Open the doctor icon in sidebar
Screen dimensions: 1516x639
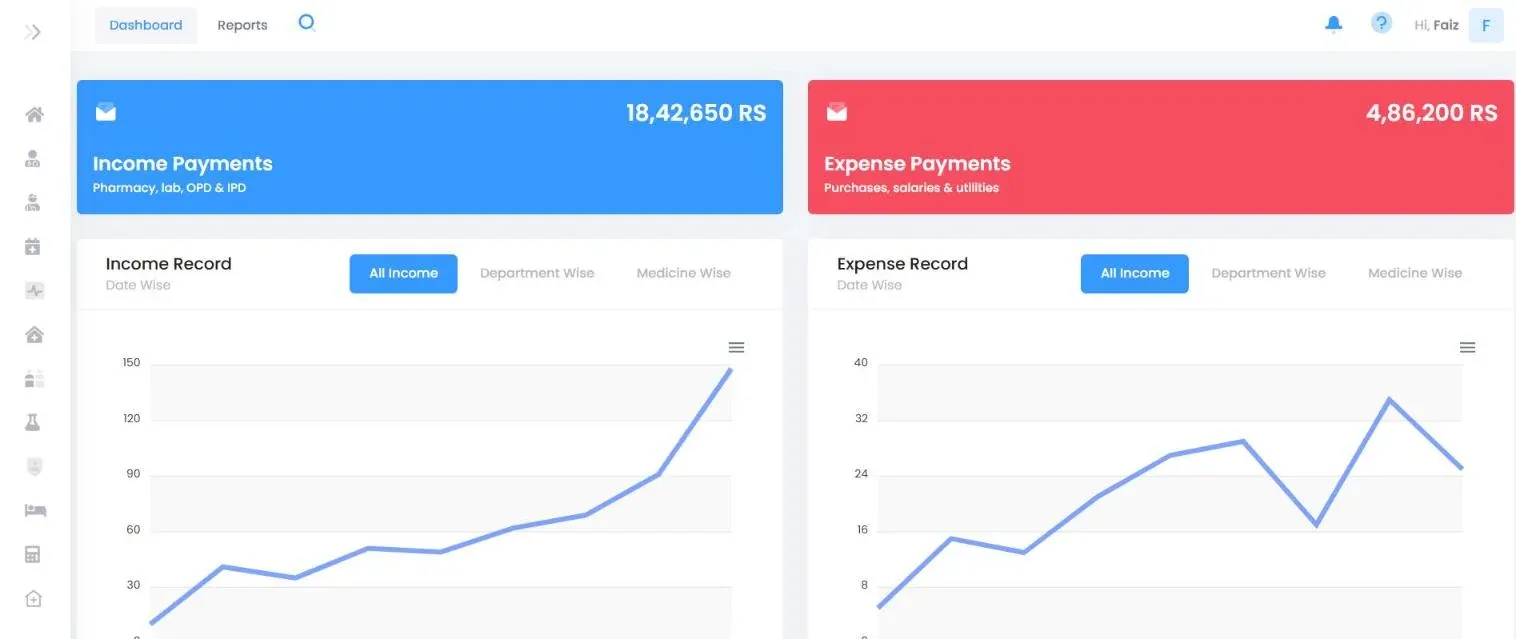pos(33,158)
